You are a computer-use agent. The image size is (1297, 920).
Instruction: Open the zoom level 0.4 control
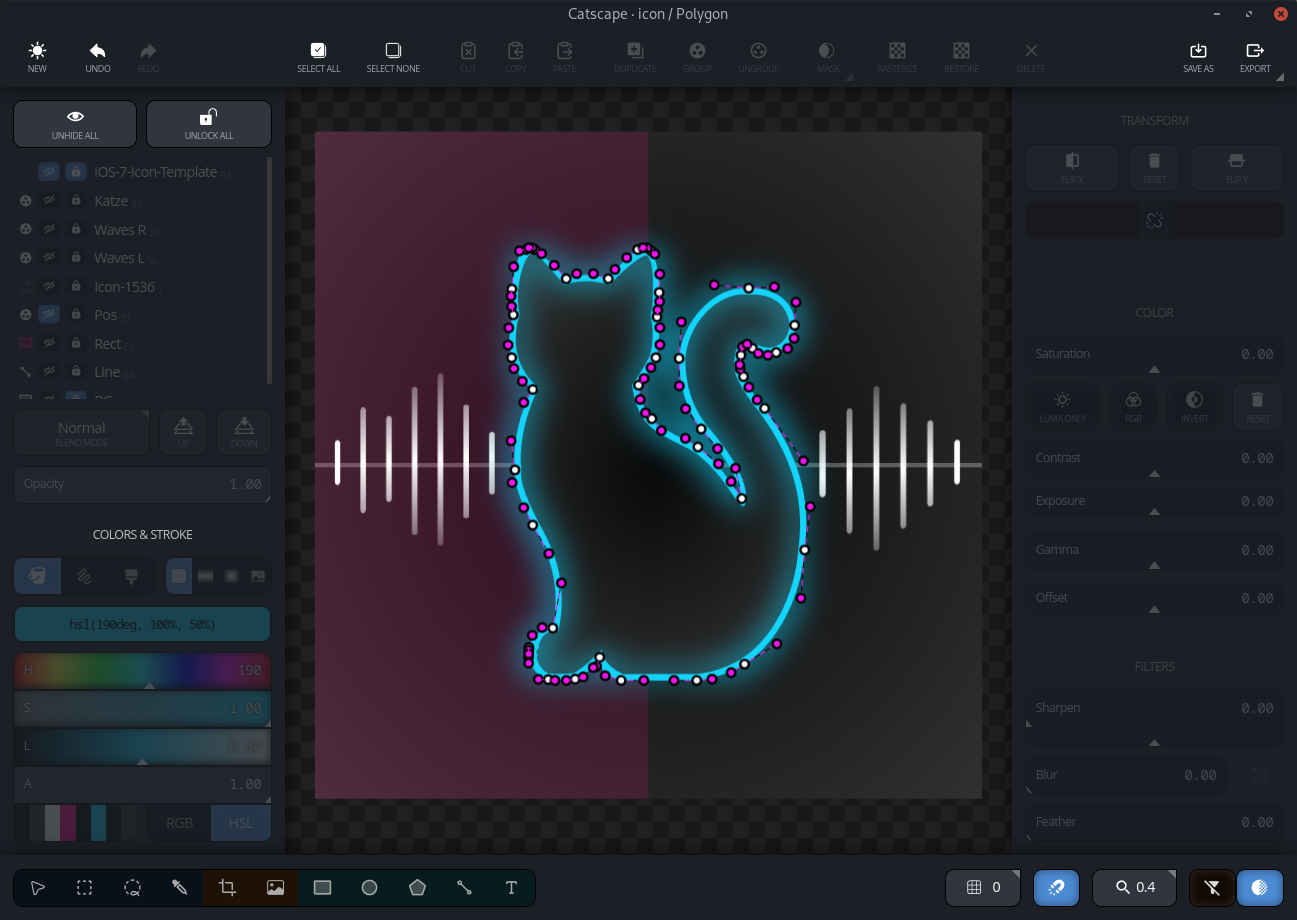click(1136, 887)
